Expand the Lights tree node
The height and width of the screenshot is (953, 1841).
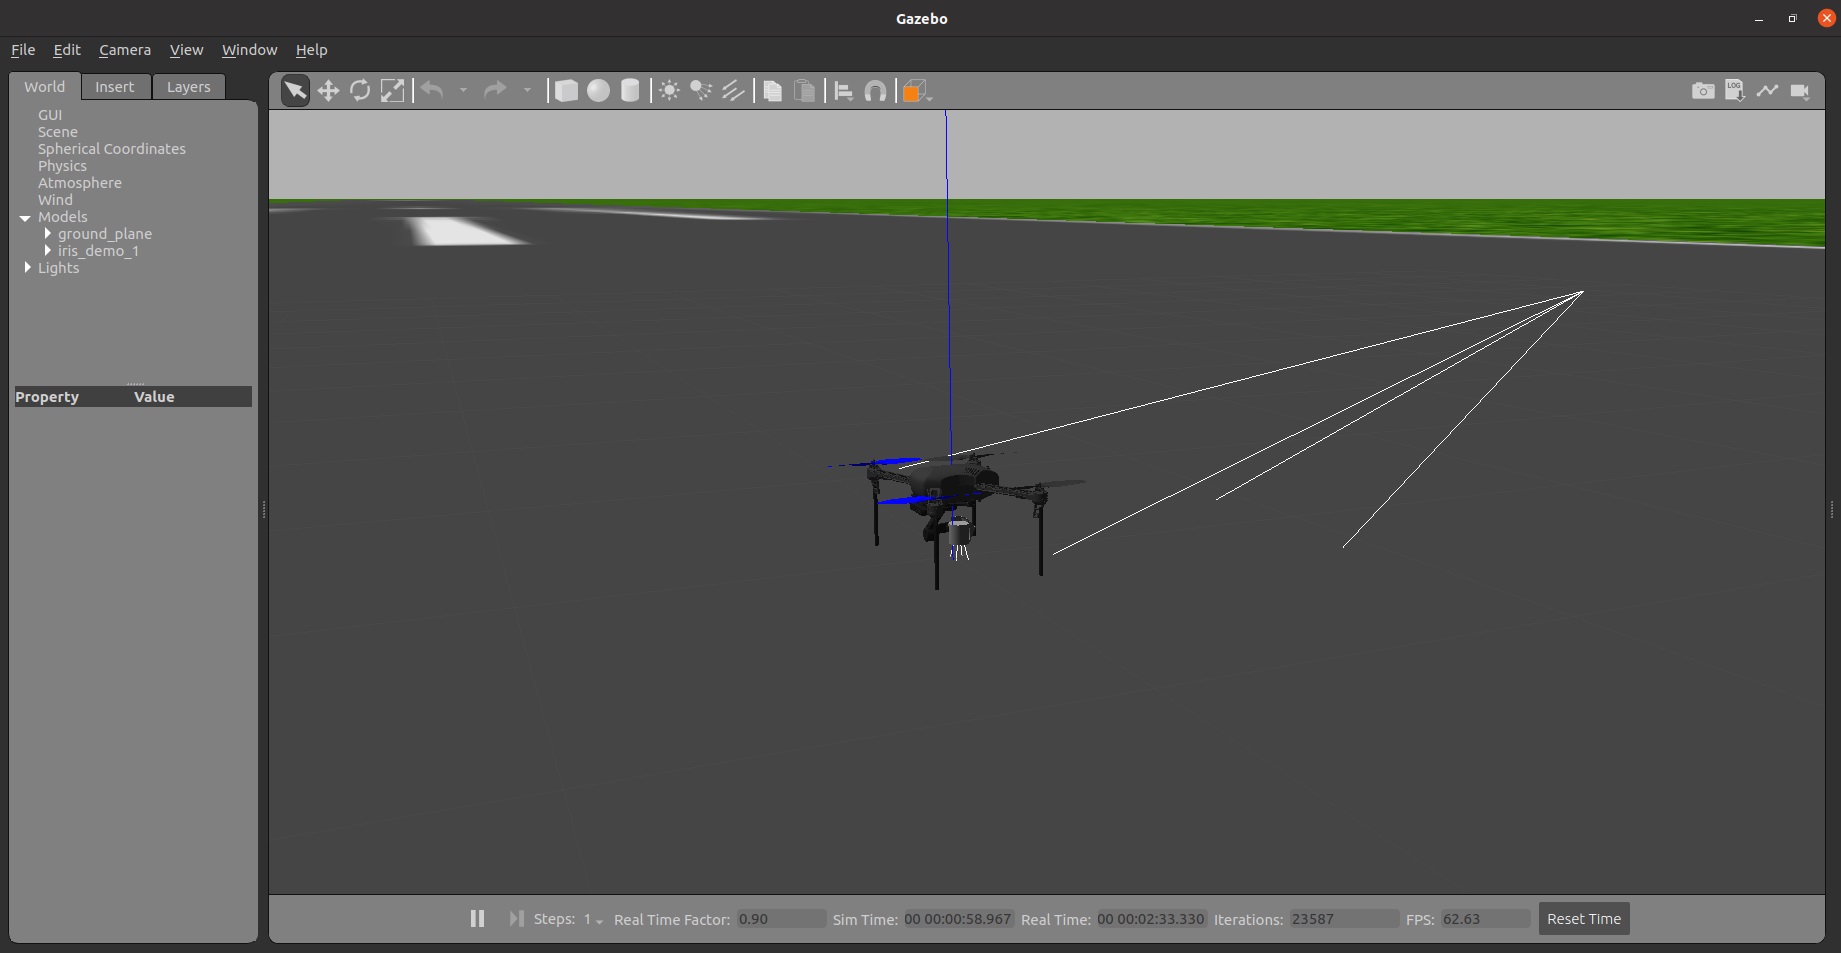(27, 268)
